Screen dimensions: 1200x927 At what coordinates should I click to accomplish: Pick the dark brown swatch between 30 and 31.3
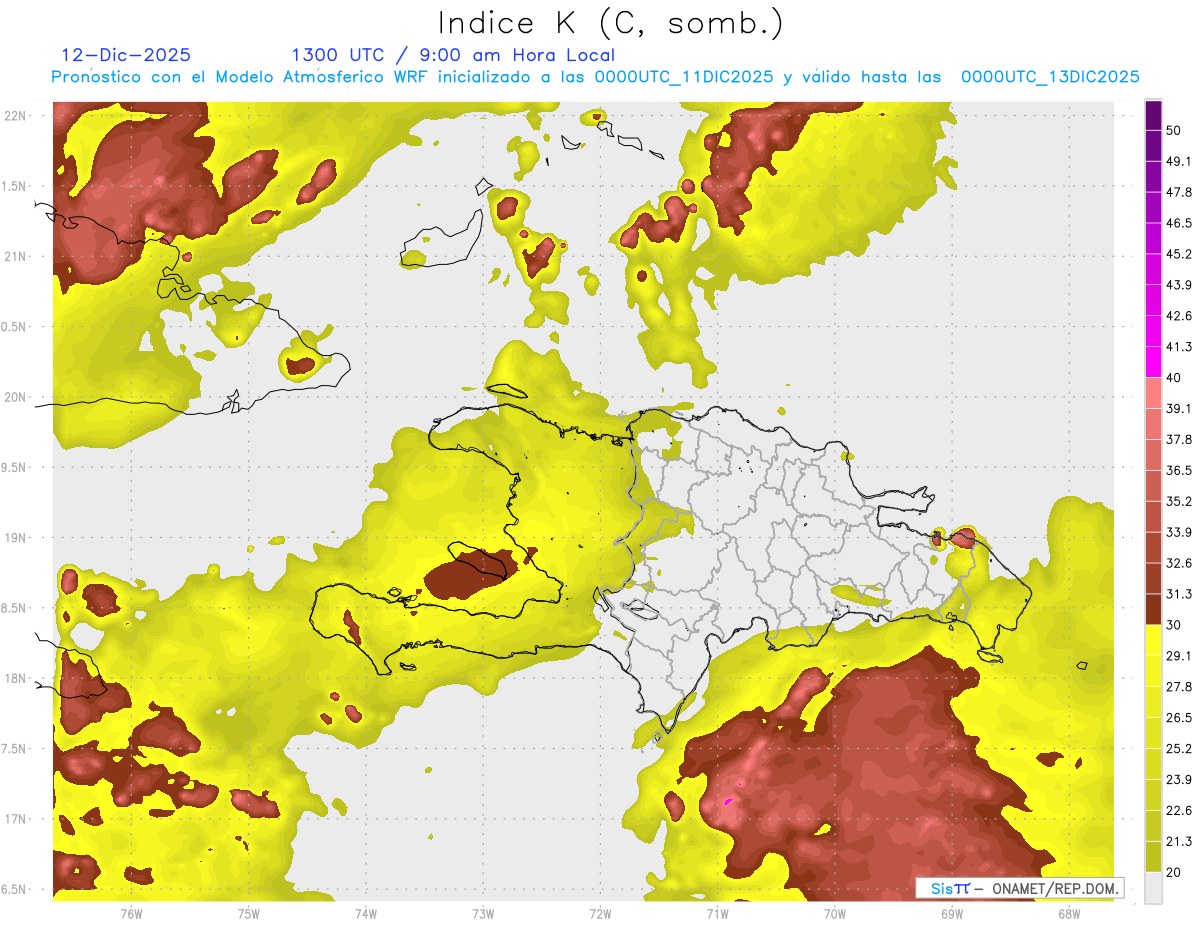coord(1153,610)
